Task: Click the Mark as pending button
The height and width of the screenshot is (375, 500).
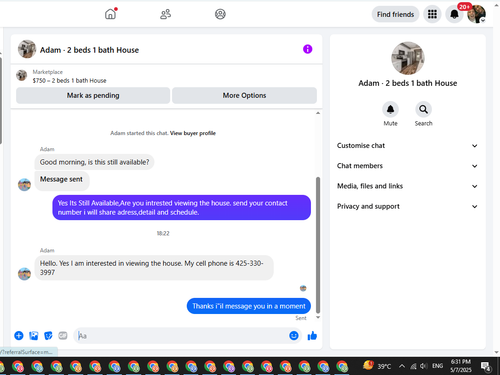Action: tap(93, 95)
